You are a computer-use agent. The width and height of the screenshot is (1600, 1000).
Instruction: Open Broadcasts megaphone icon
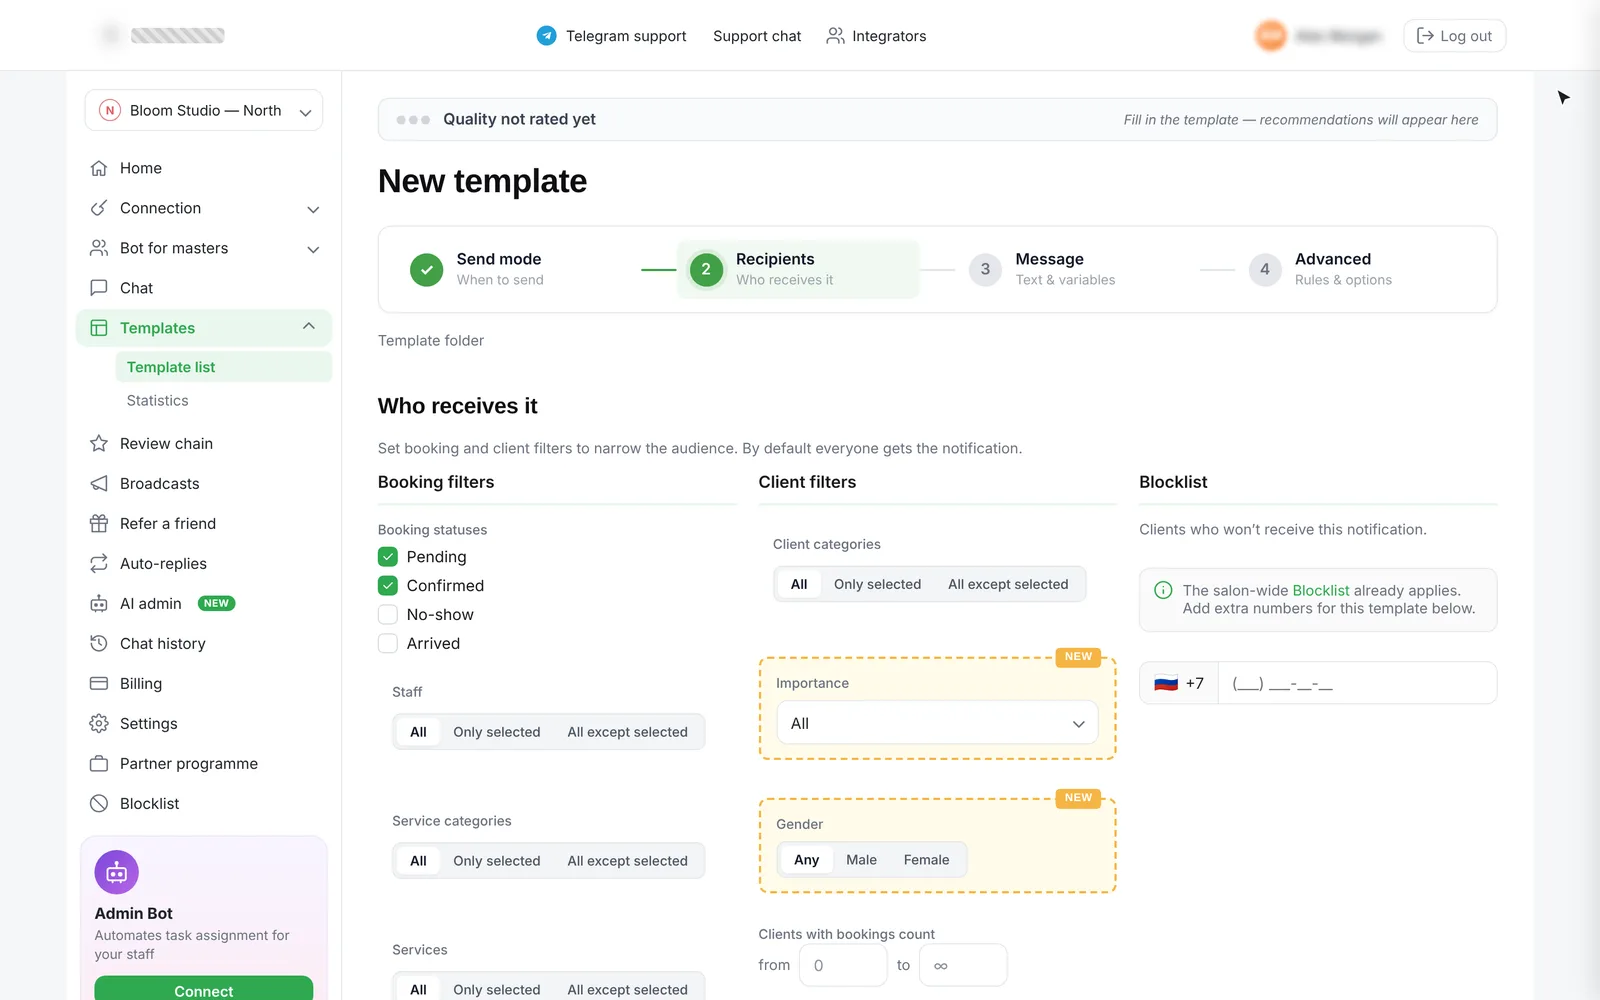point(99,483)
